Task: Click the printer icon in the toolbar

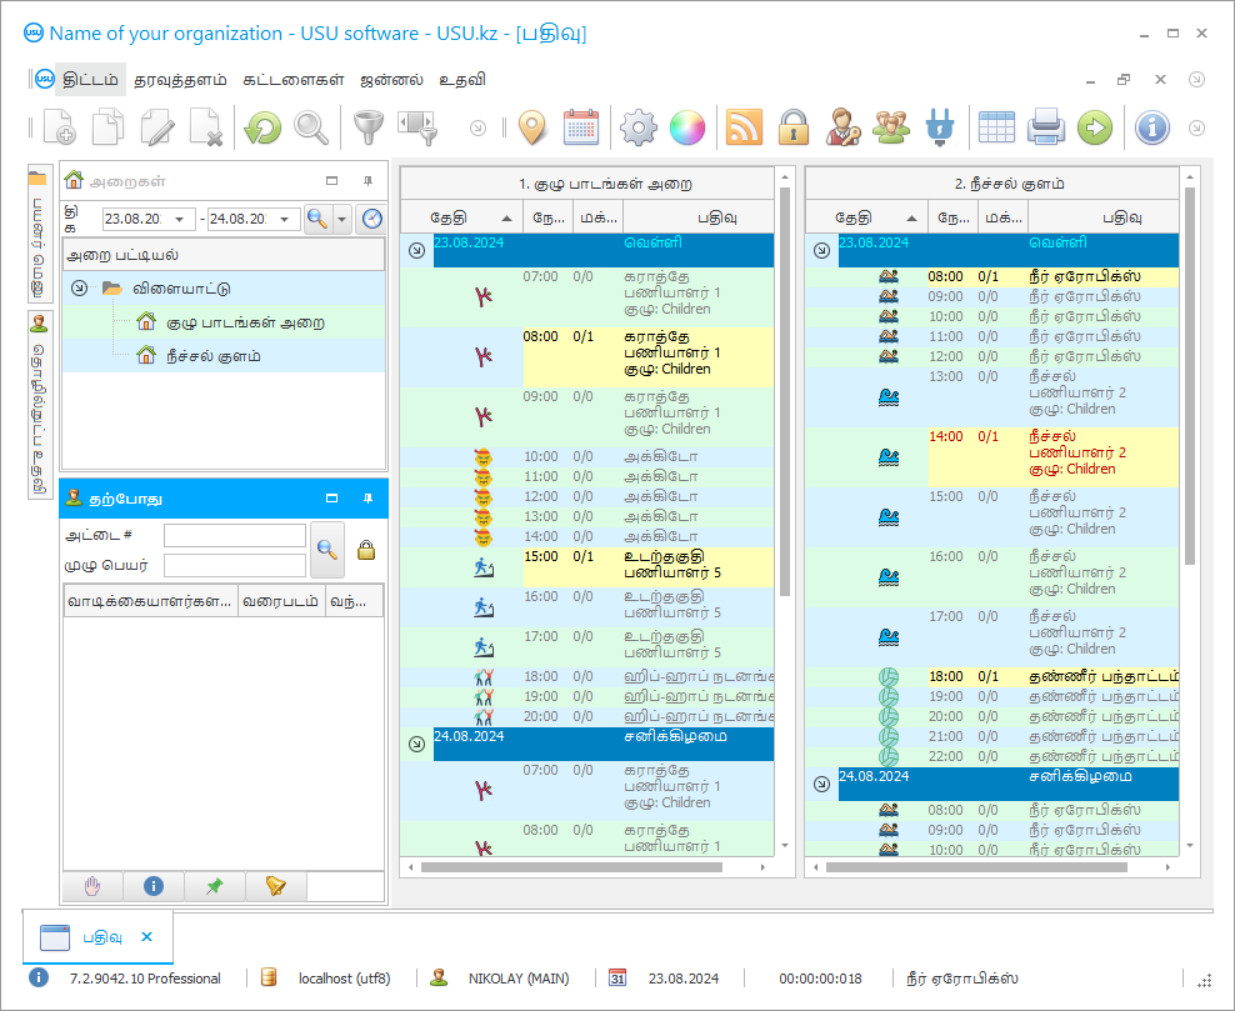Action: coord(1045,128)
